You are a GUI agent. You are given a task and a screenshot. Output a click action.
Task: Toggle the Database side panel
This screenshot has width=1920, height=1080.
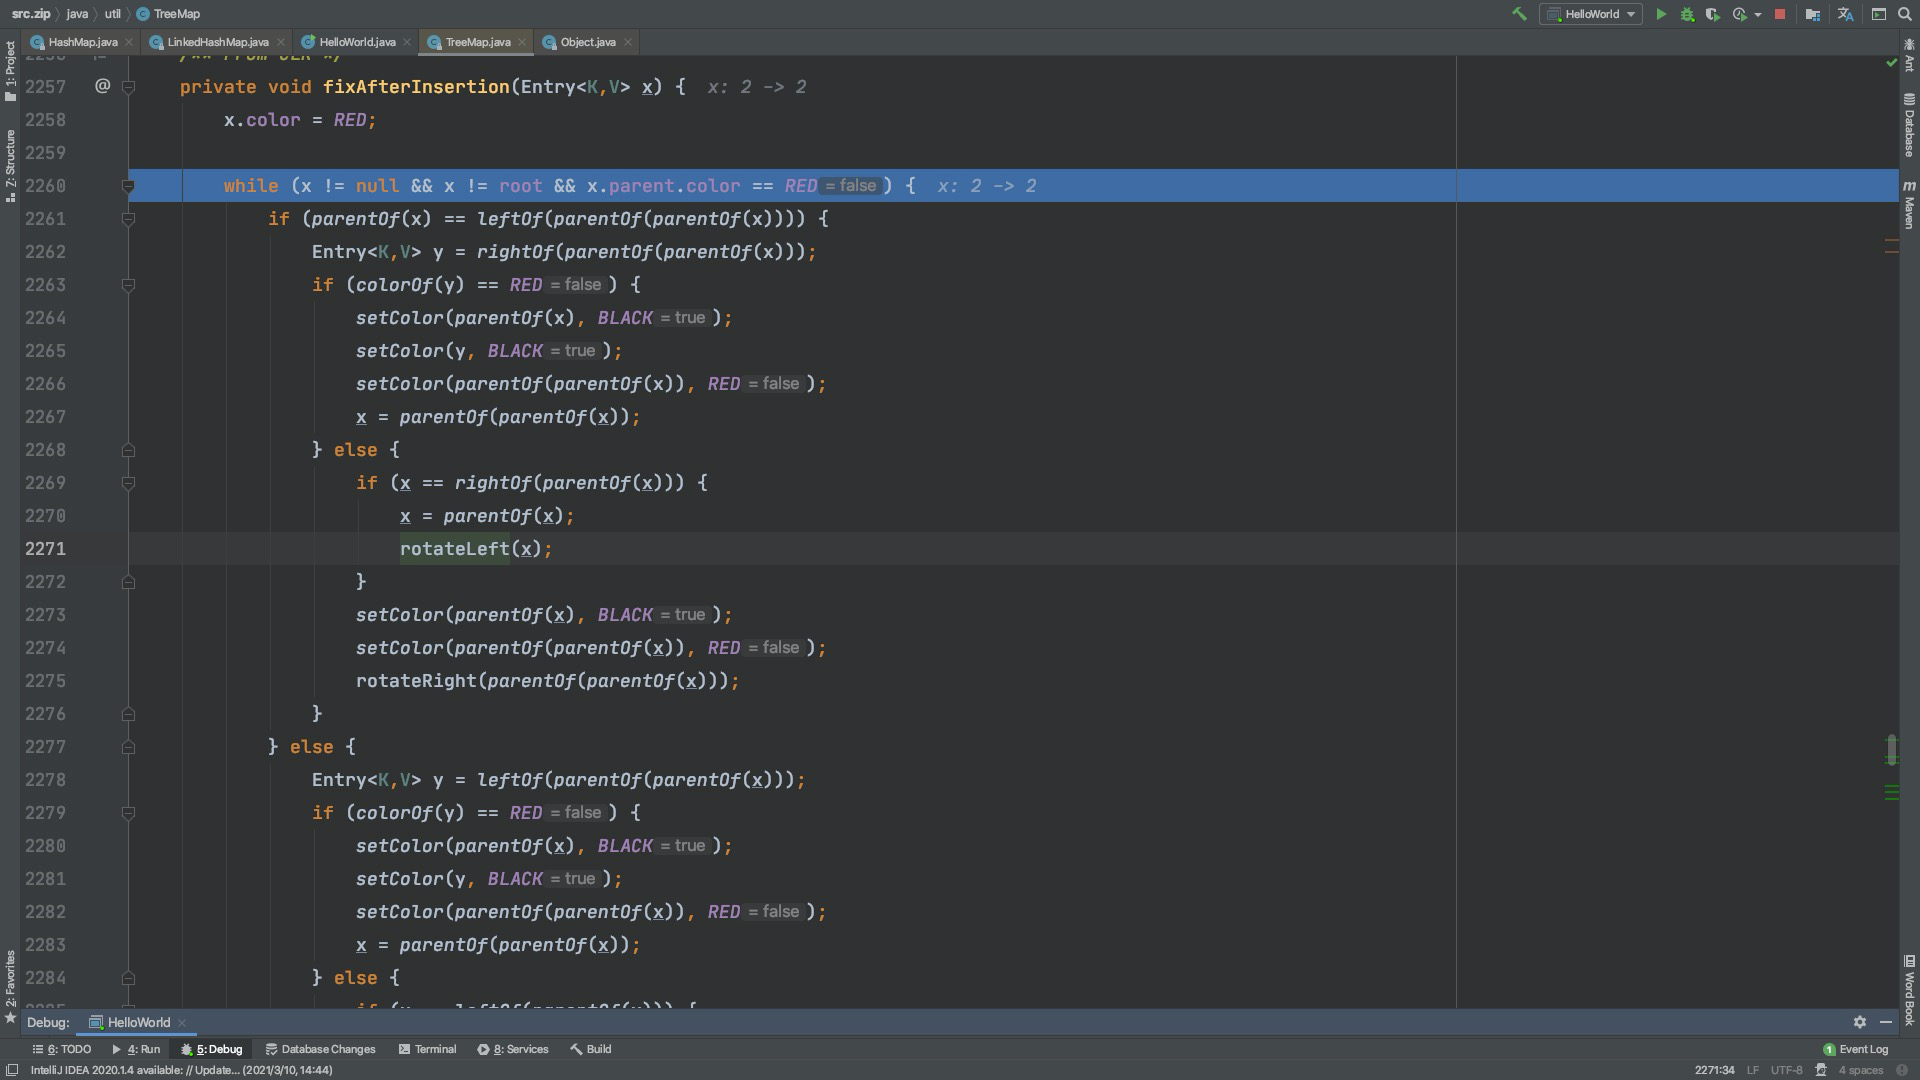tap(1909, 125)
